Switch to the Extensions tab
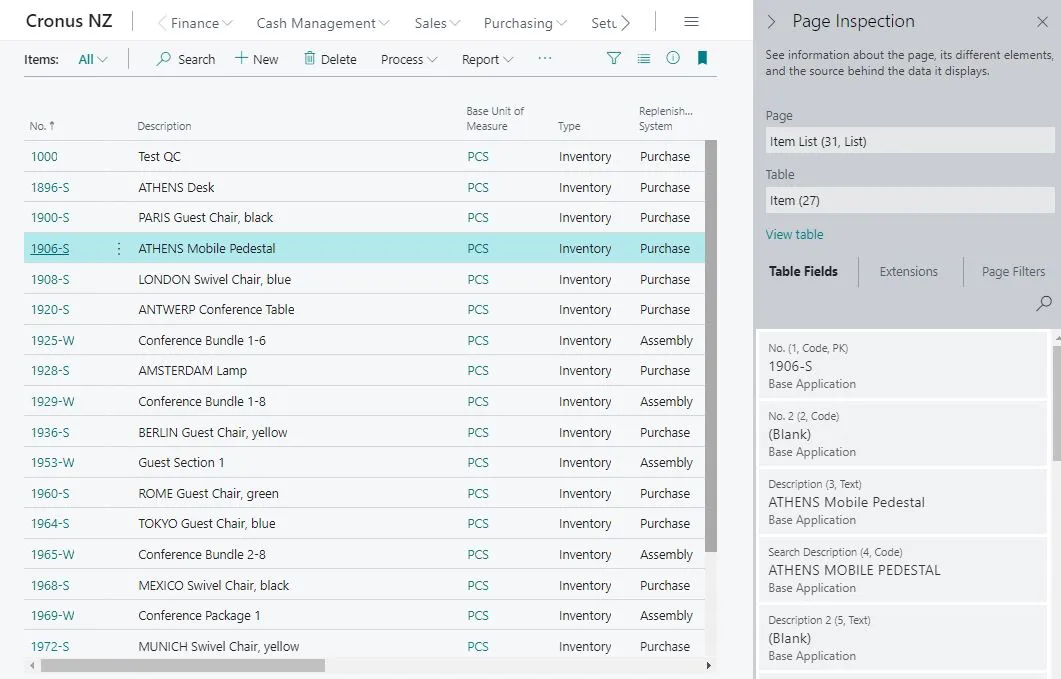The image size is (1061, 679). (909, 271)
